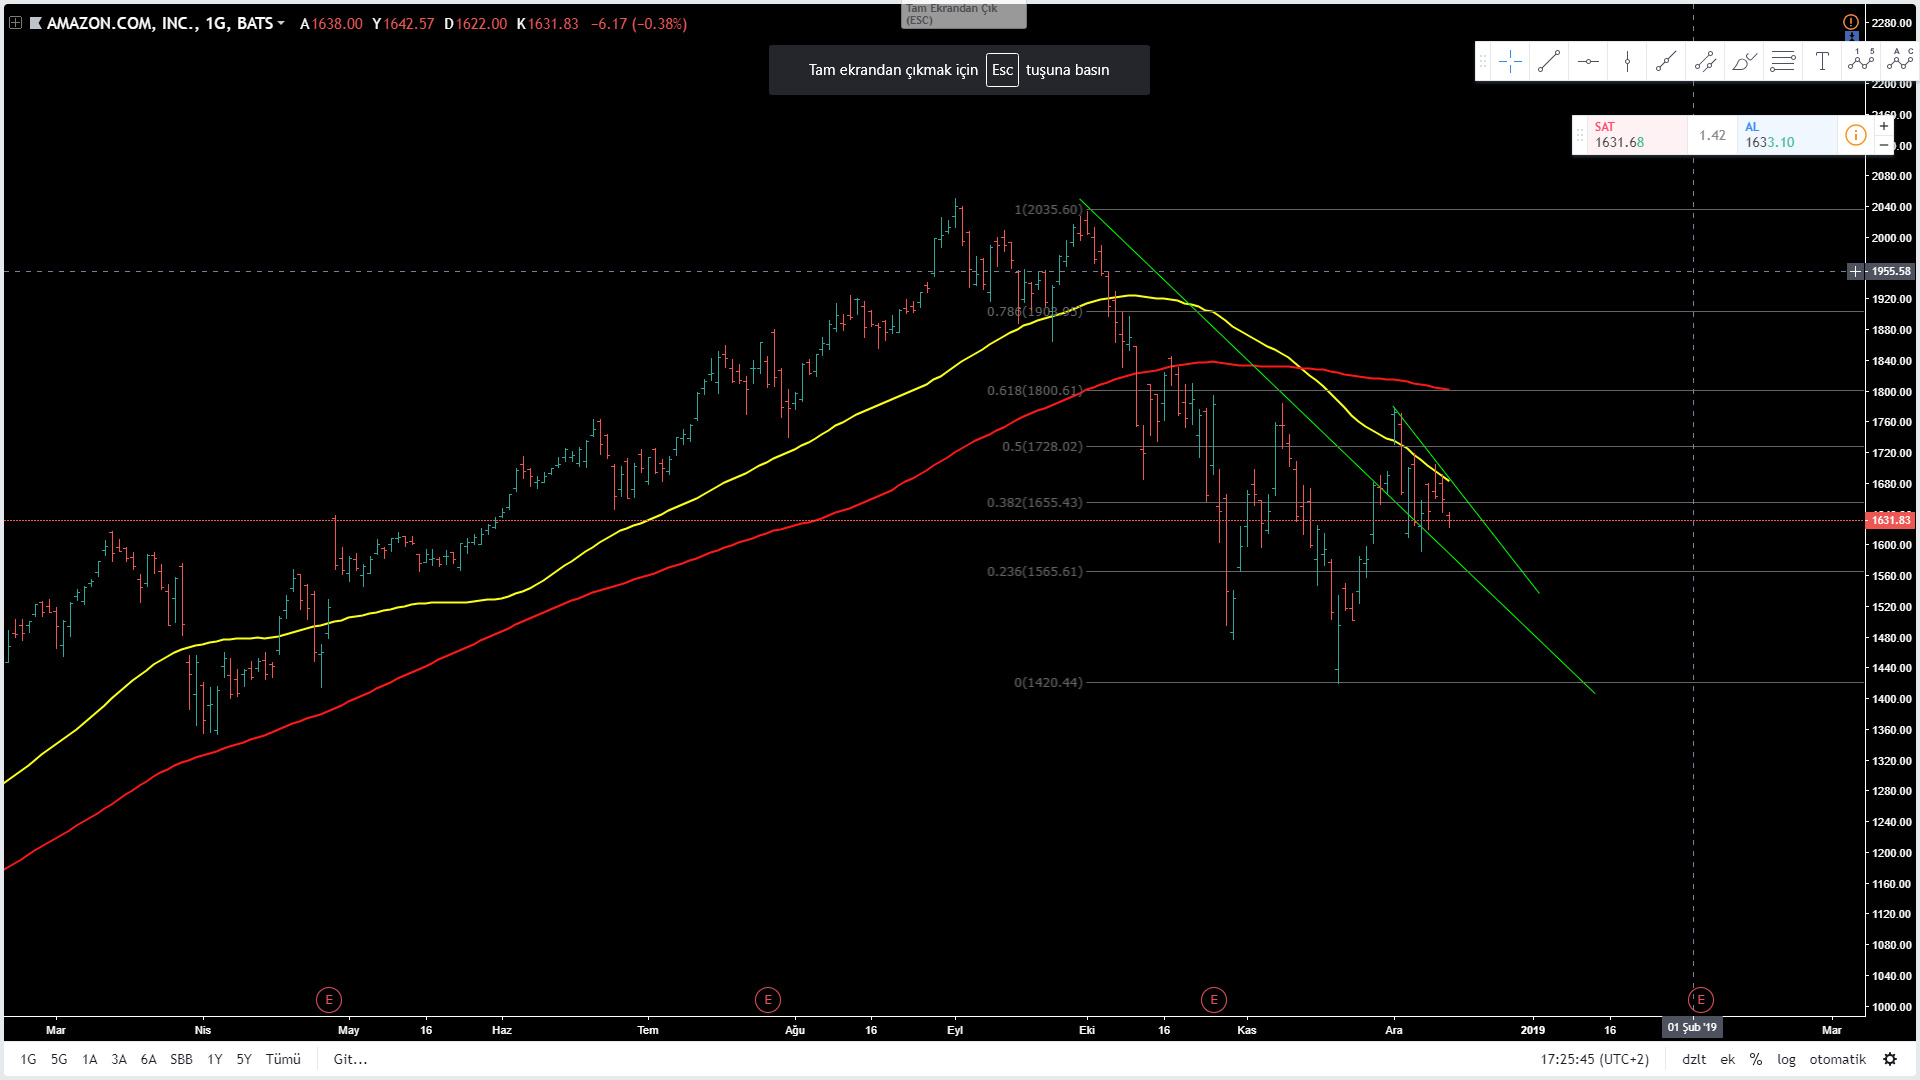Select the brush drawing tool
The height and width of the screenshot is (1080, 1920).
click(x=1744, y=62)
